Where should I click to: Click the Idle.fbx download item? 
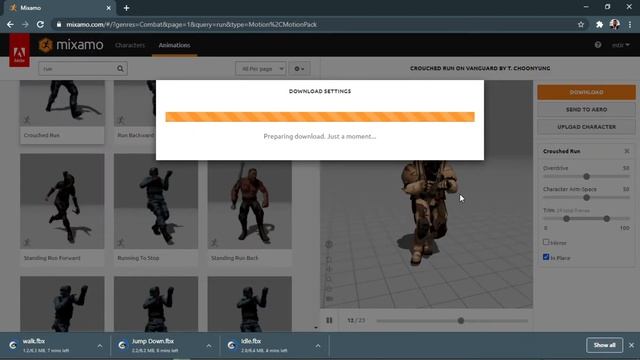click(x=264, y=345)
